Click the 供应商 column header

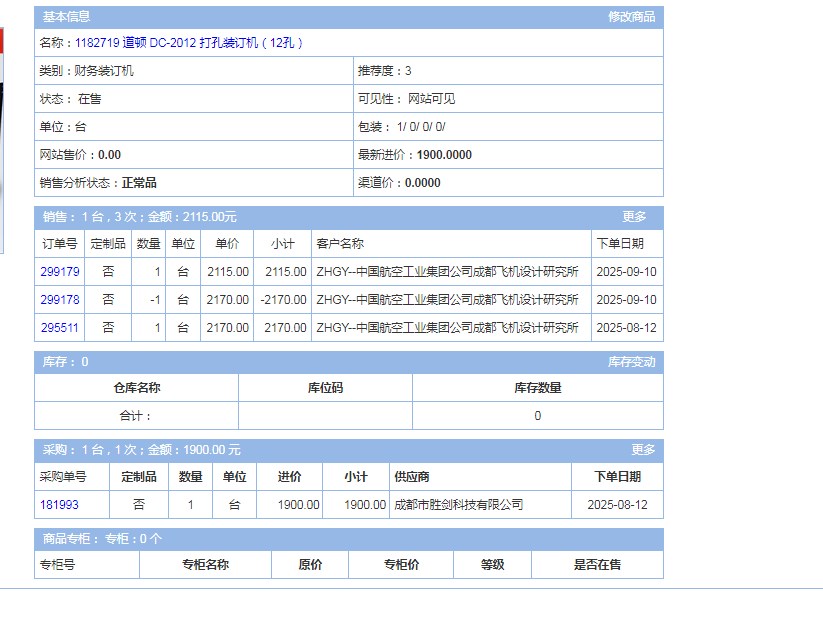[412, 477]
